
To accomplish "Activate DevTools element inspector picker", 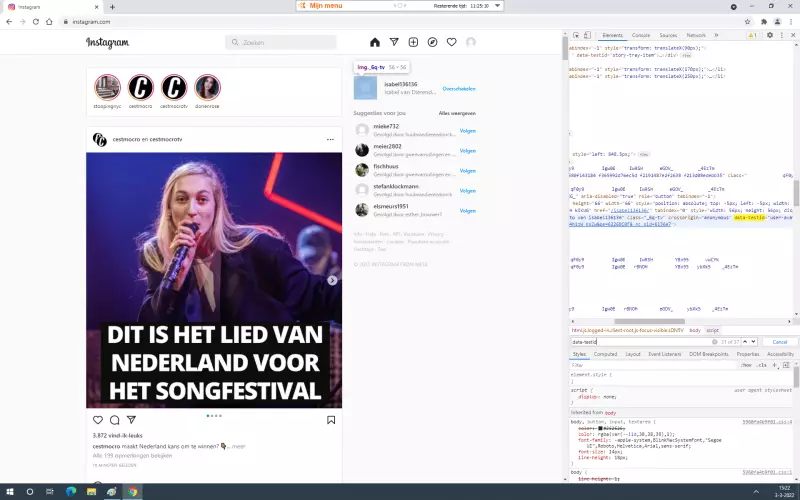I will [576, 35].
